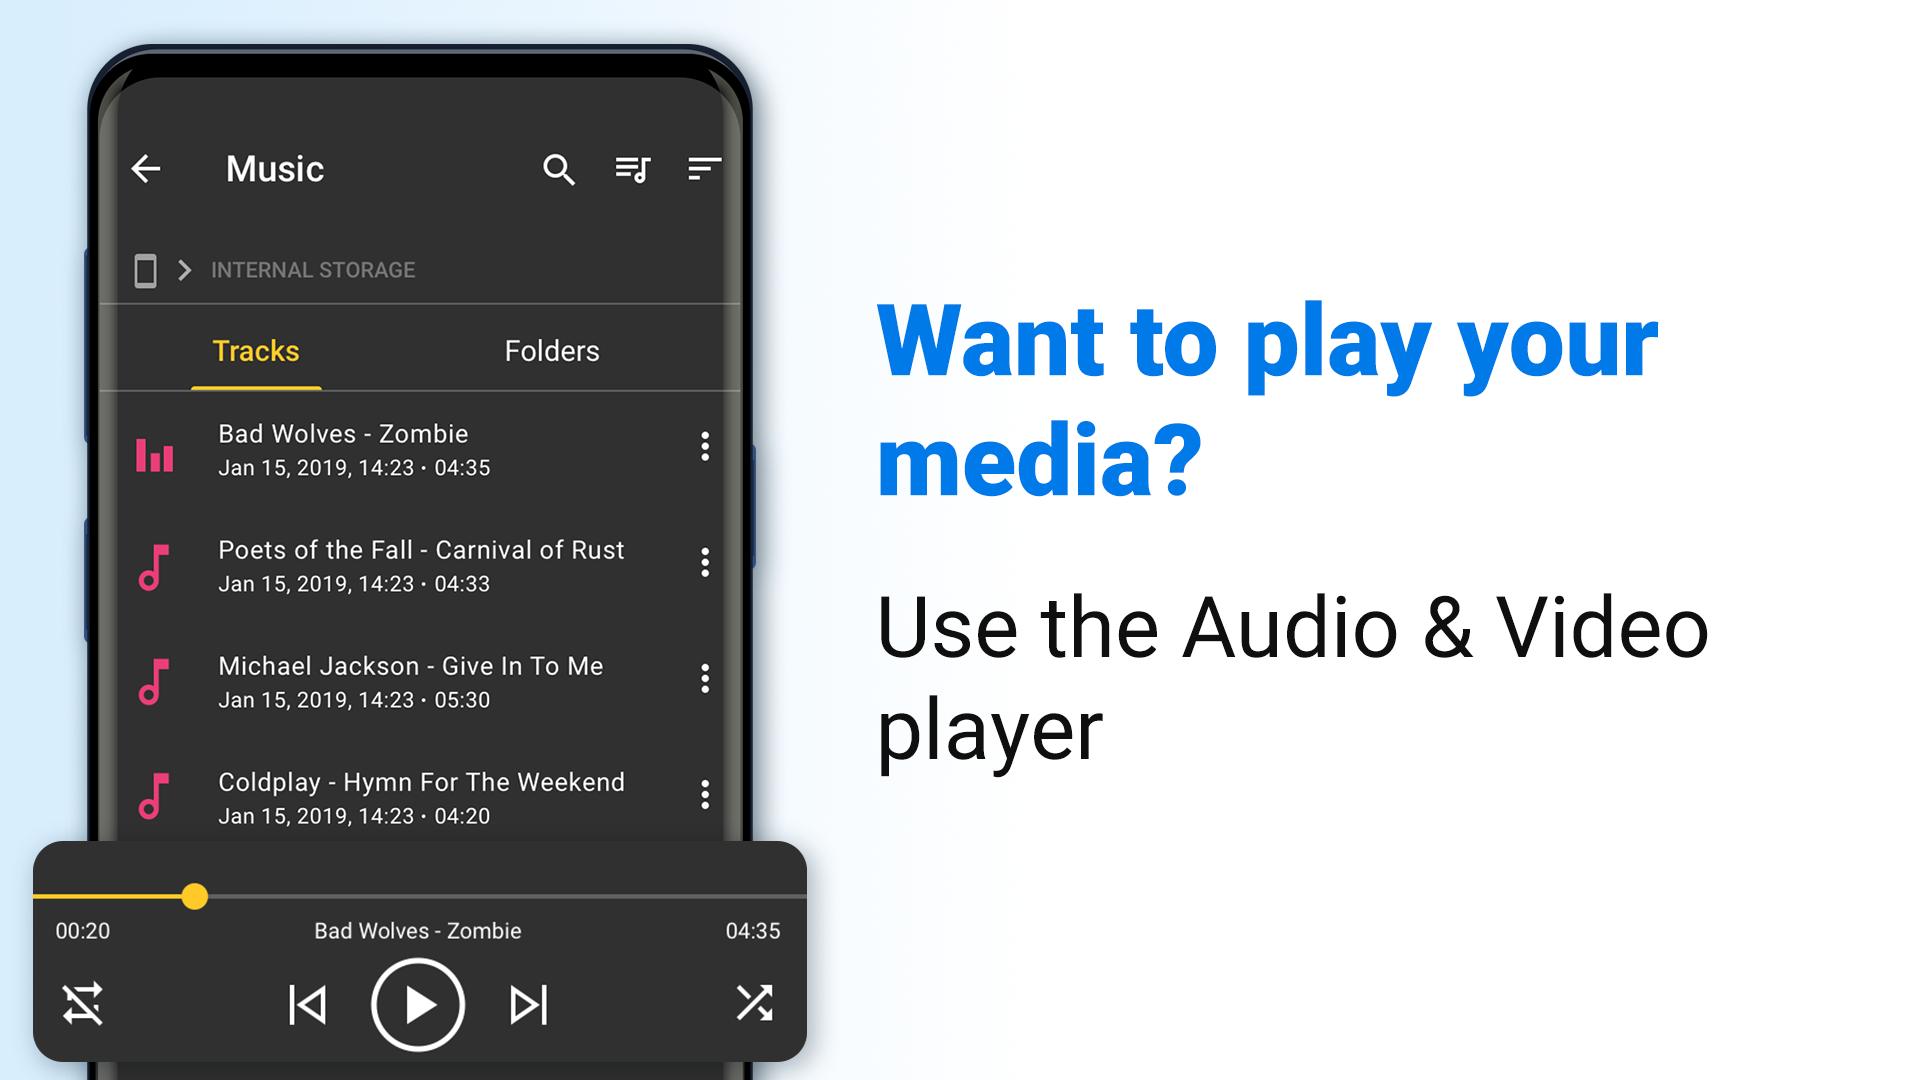Expand options for Bad Wolves - Zombie
Screen dimensions: 1920x1080
click(703, 448)
